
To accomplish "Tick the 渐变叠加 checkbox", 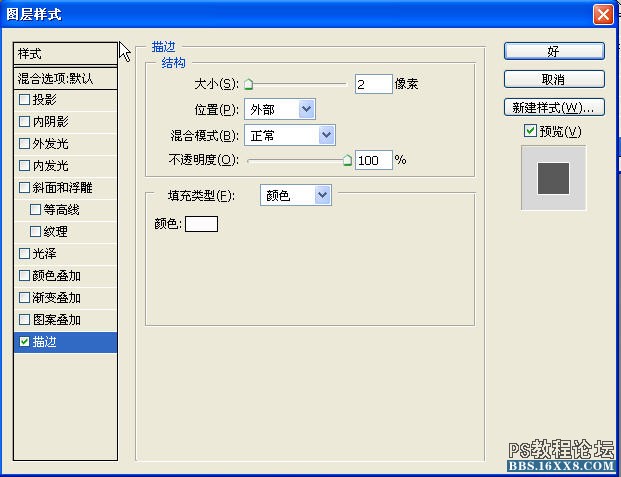I will coord(25,298).
